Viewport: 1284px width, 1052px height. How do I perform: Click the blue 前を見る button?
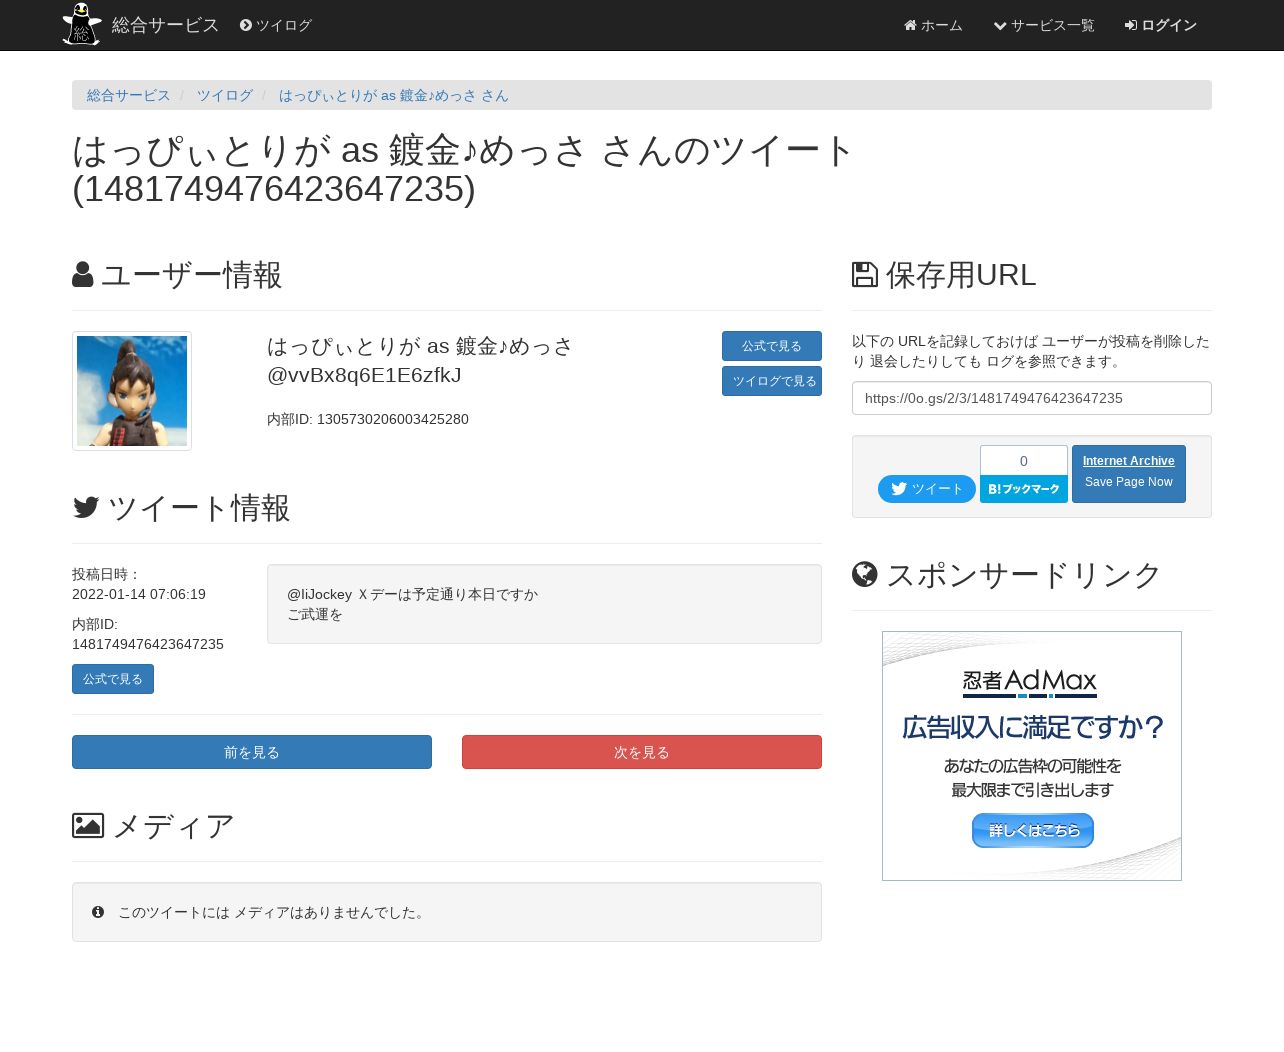click(x=252, y=752)
